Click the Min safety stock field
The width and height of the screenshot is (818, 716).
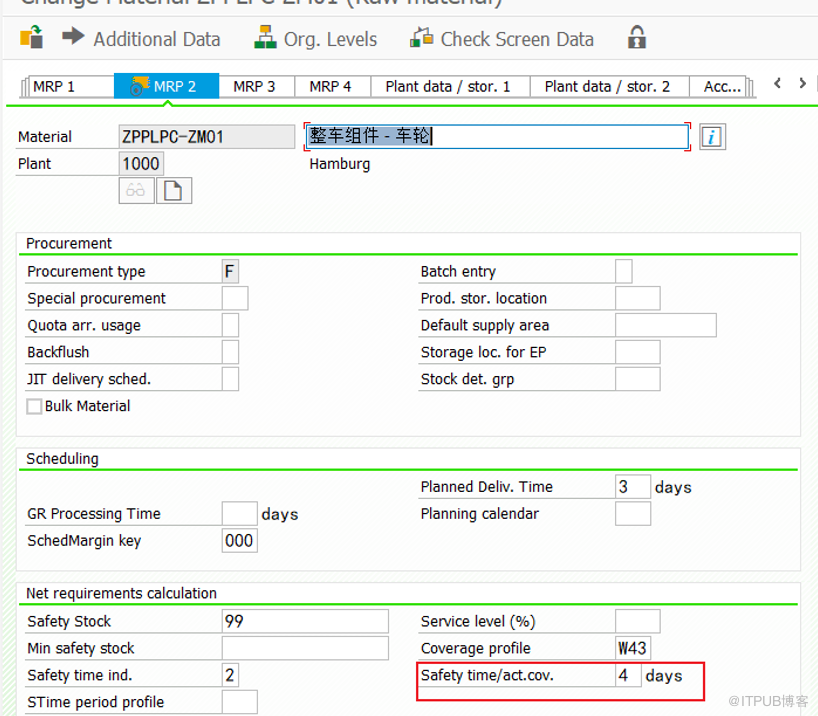coord(305,648)
